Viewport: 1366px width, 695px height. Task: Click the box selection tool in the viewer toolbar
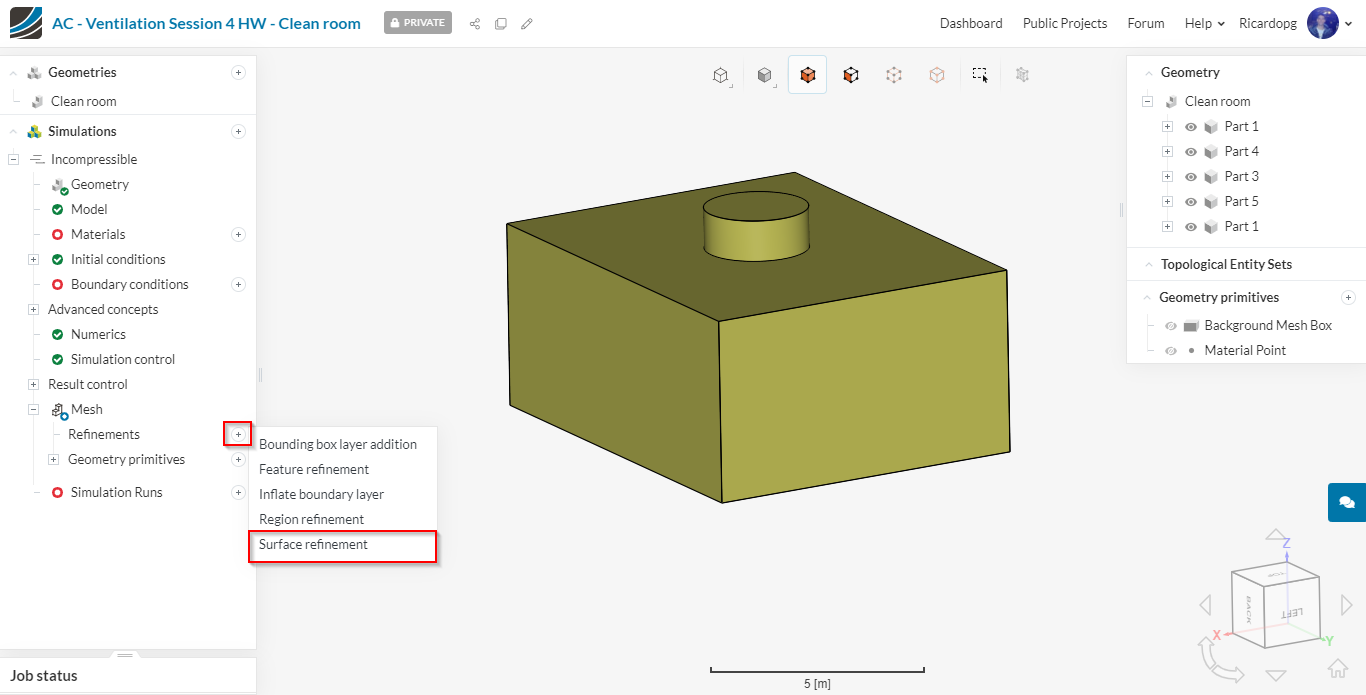pyautogui.click(x=980, y=75)
